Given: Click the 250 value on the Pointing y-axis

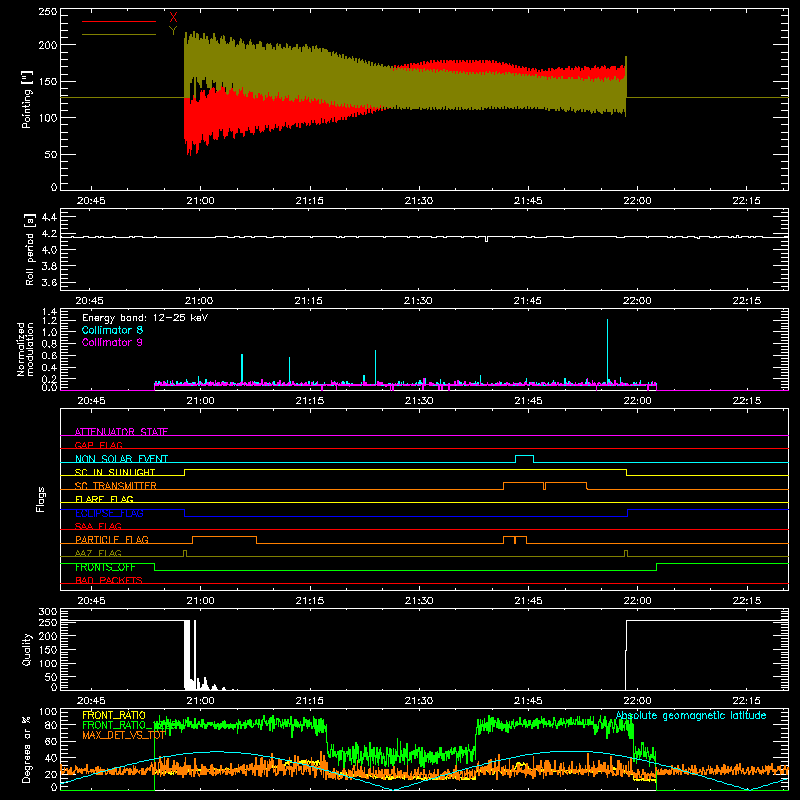Looking at the screenshot, I should [x=47, y=12].
